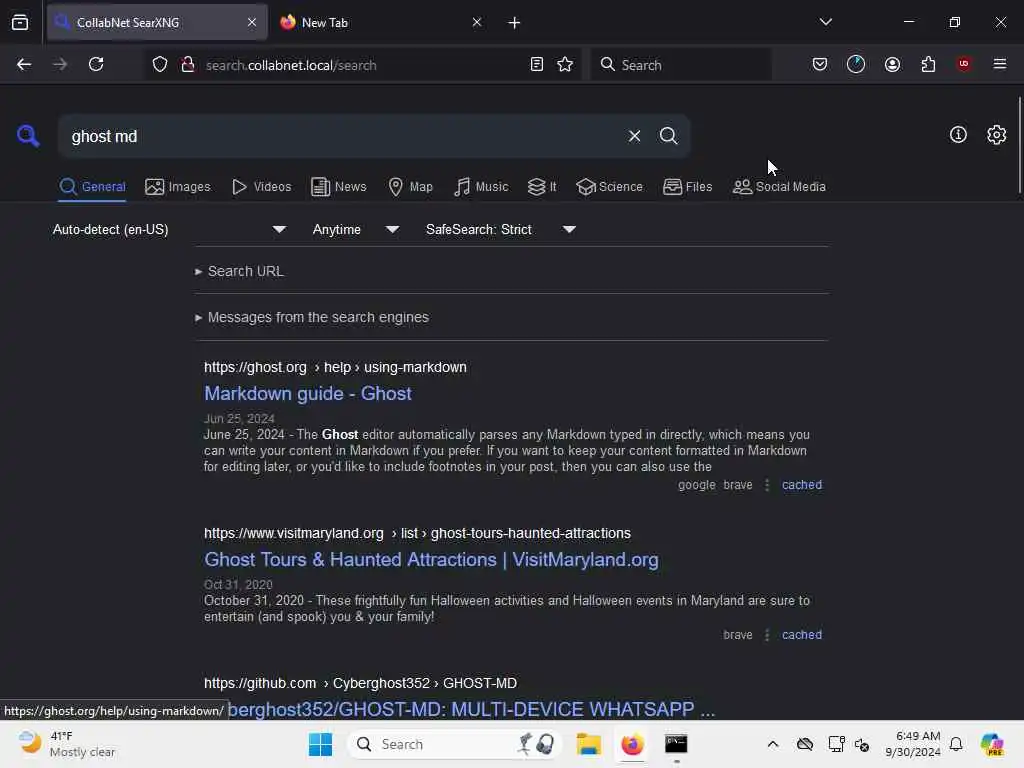Open Firefox application menu
The image size is (1024, 768).
[999, 64]
